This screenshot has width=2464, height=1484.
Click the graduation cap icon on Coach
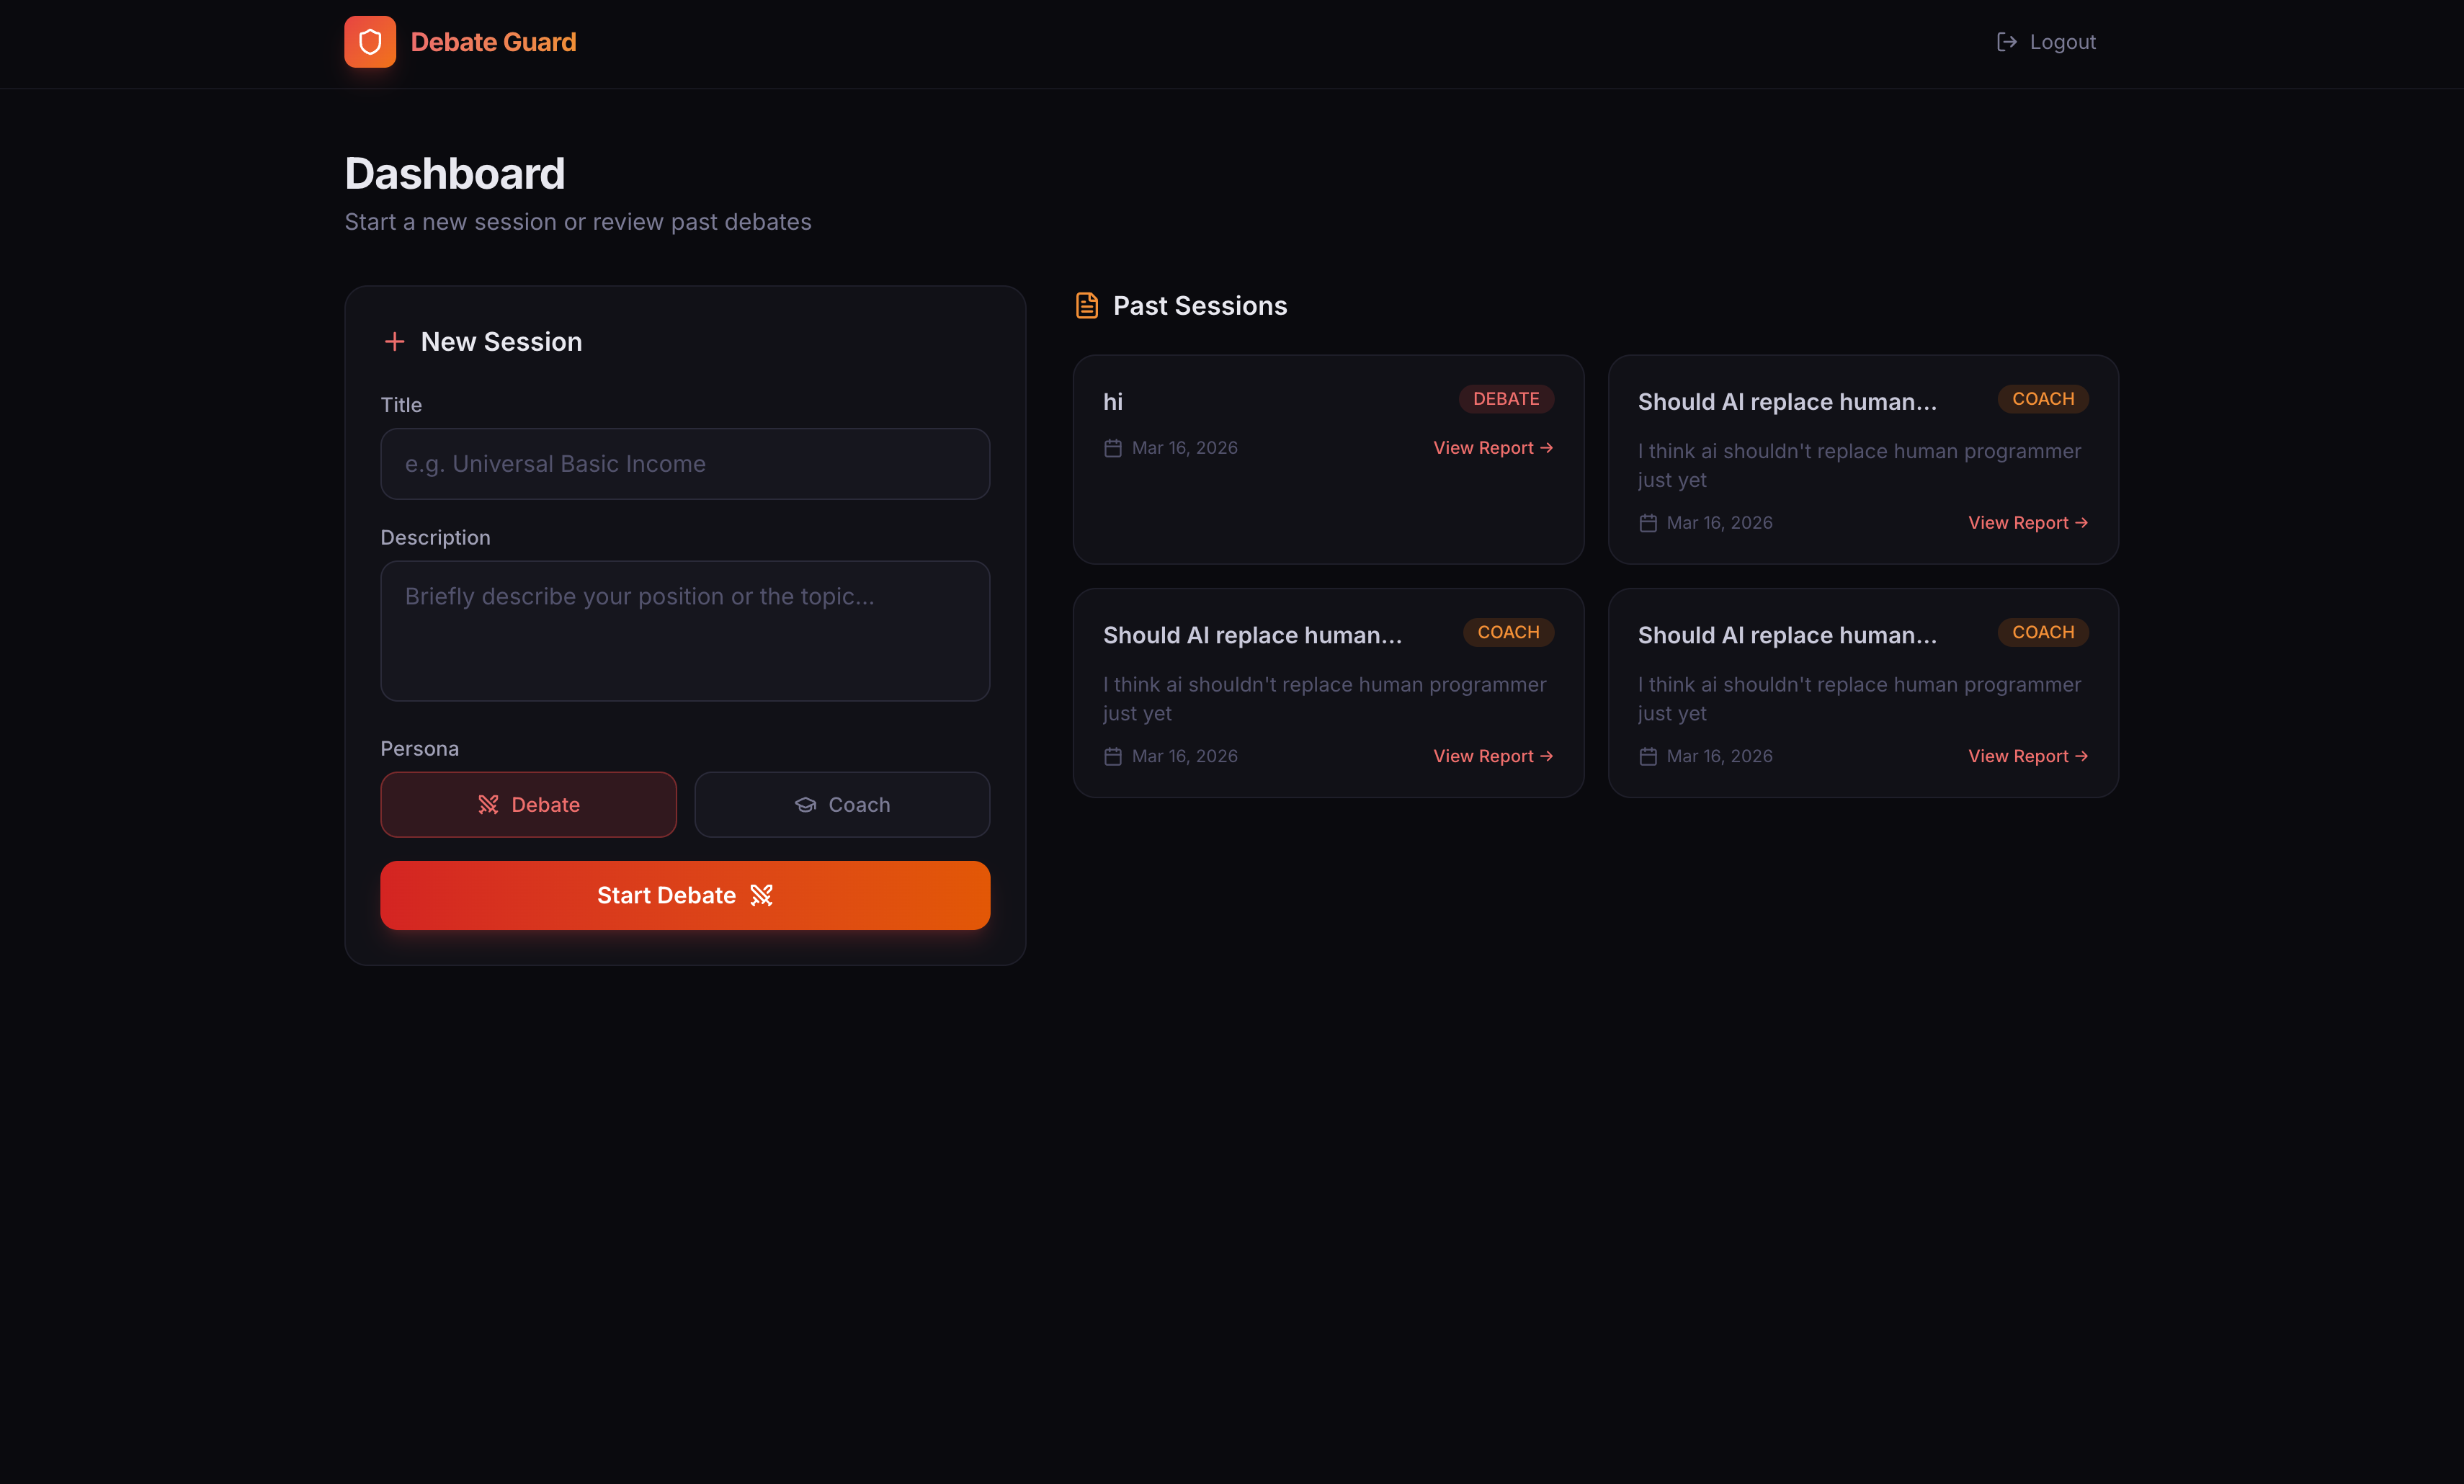[x=805, y=805]
